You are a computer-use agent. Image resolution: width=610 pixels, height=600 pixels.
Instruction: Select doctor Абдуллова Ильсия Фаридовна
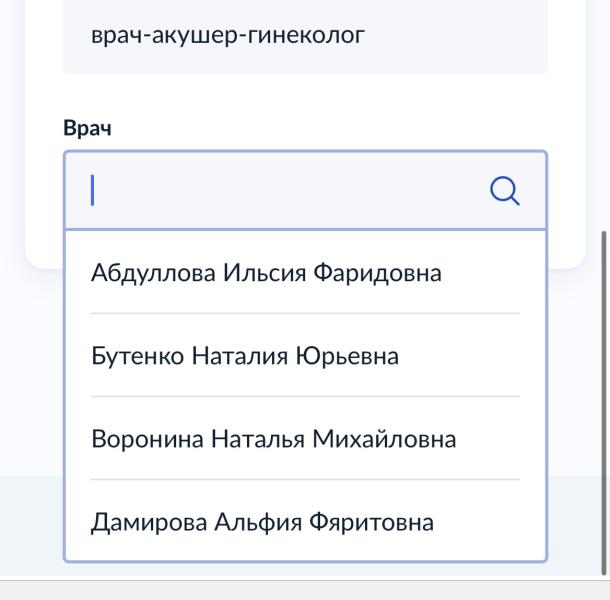pyautogui.click(x=265, y=273)
